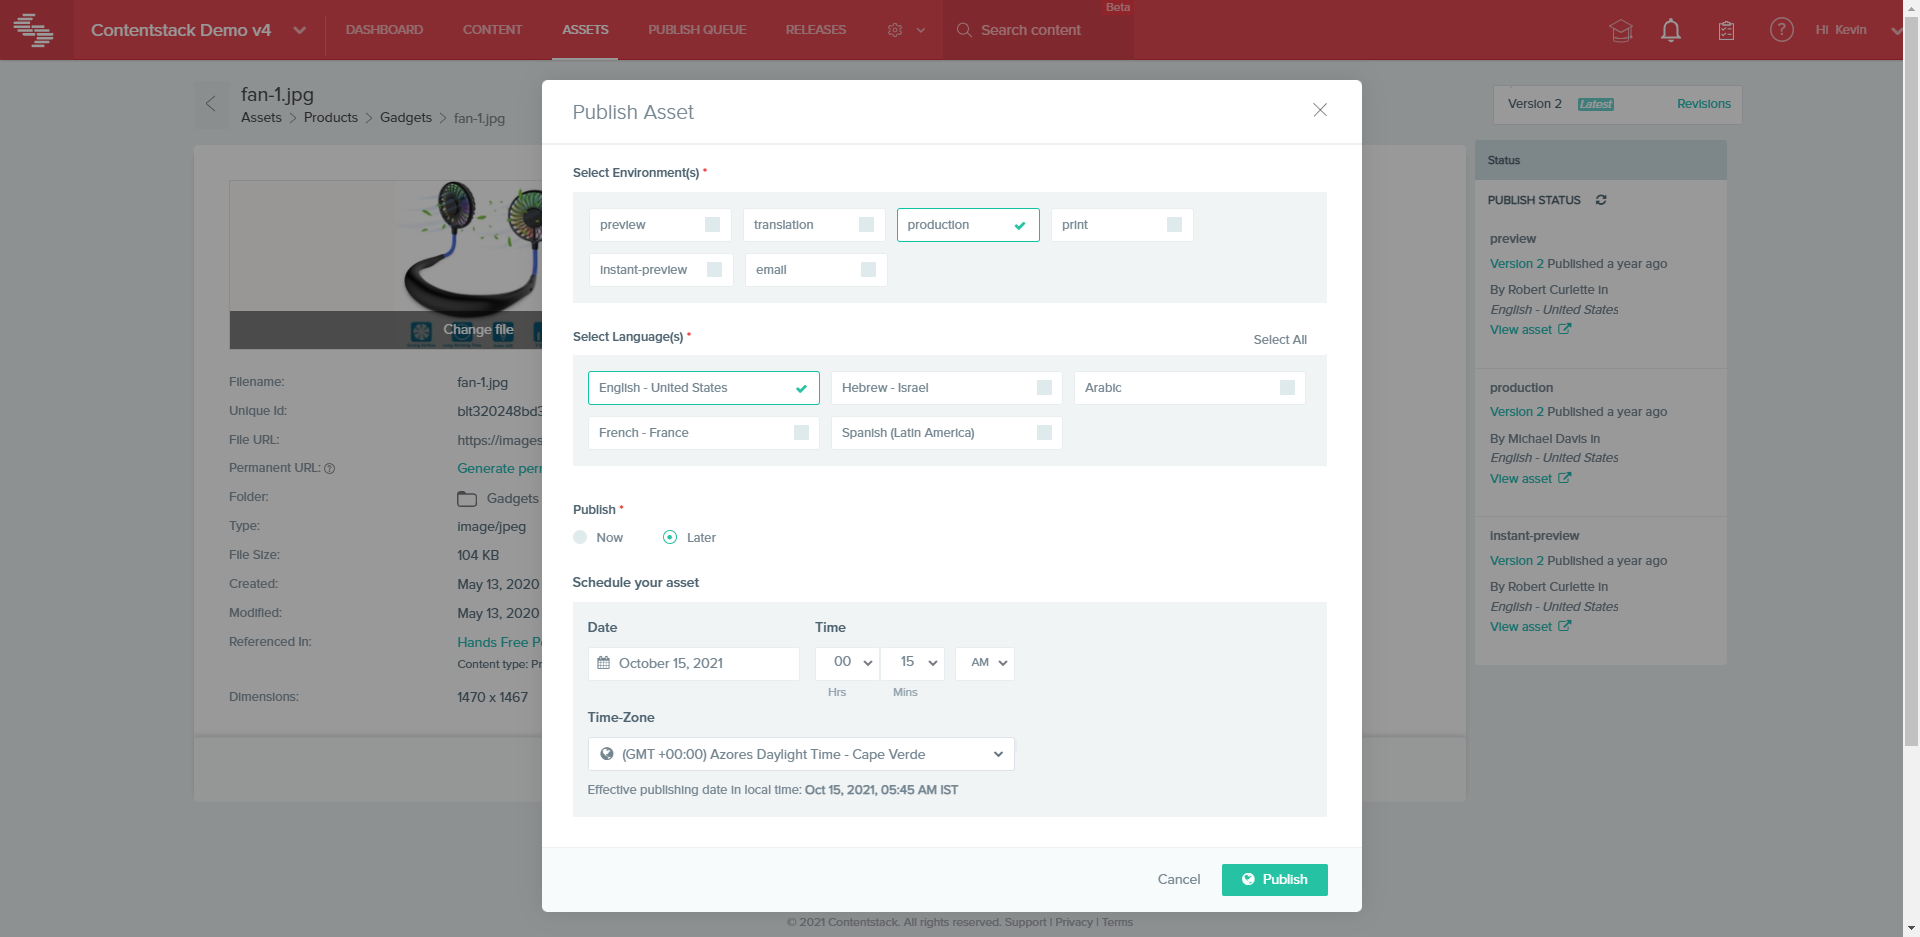Screen dimensions: 1920x937
Task: Click View asset under instant-preview
Action: [x=1521, y=626]
